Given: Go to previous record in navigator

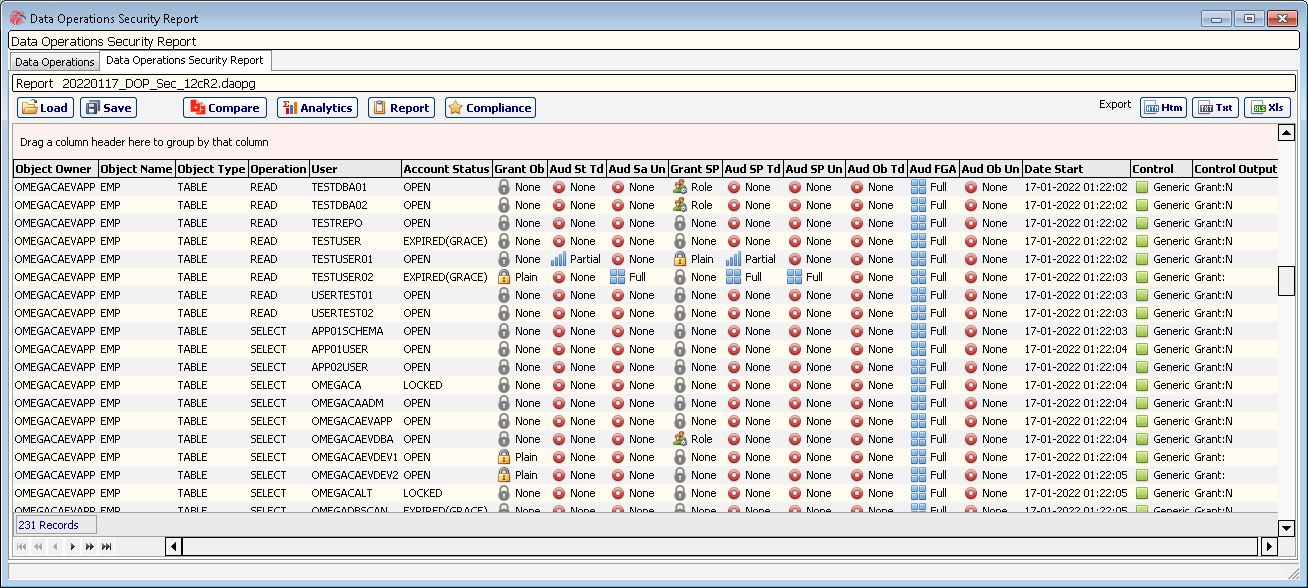Looking at the screenshot, I should 55,547.
